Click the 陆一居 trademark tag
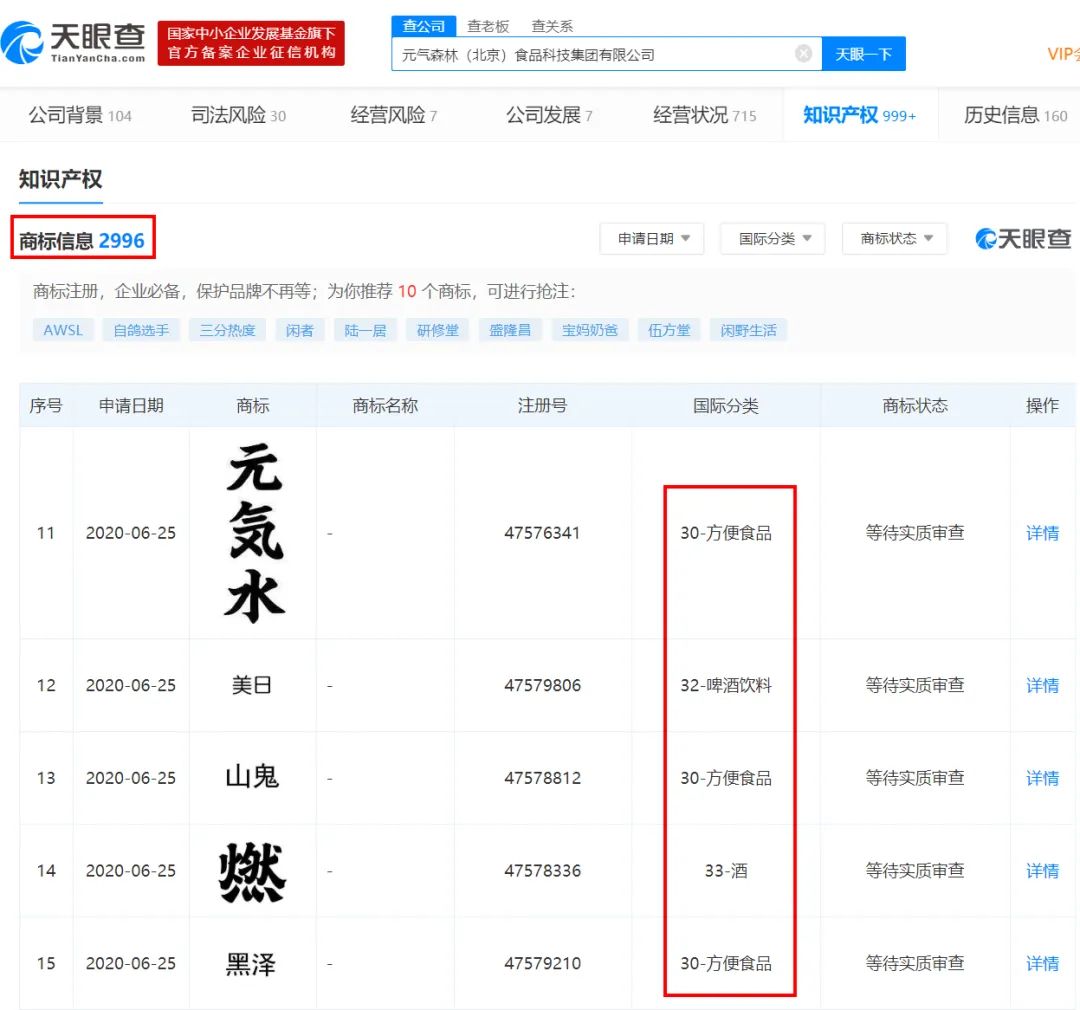The height and width of the screenshot is (1010, 1080). 365,330
